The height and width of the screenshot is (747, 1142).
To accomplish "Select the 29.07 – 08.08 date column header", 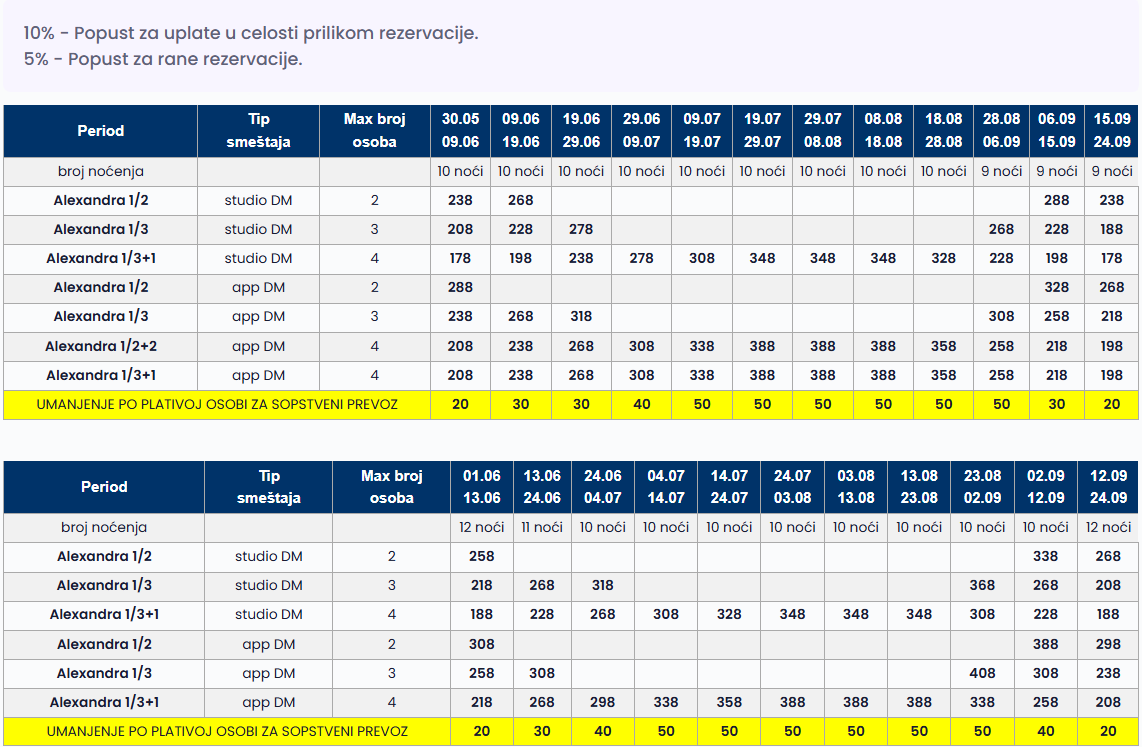I will click(822, 131).
